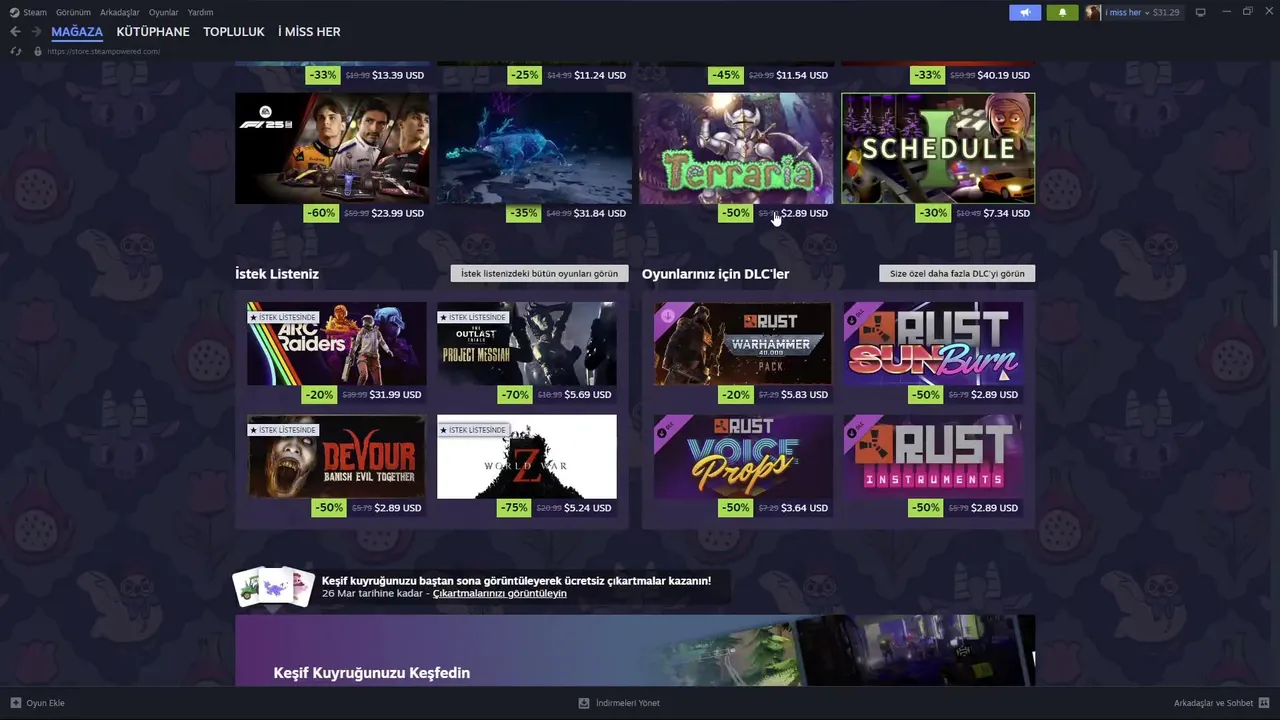Switch to the MAĞAZA tab
1280x720 pixels.
(77, 32)
